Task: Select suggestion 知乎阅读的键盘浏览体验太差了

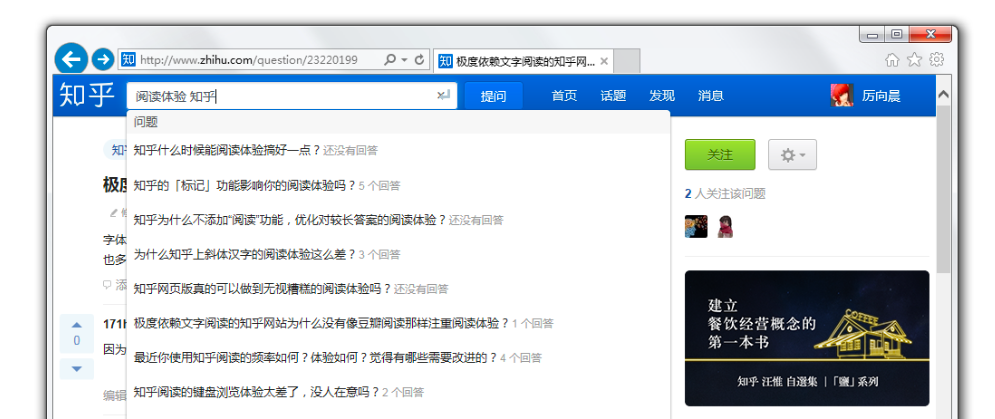Action: (x=399, y=392)
